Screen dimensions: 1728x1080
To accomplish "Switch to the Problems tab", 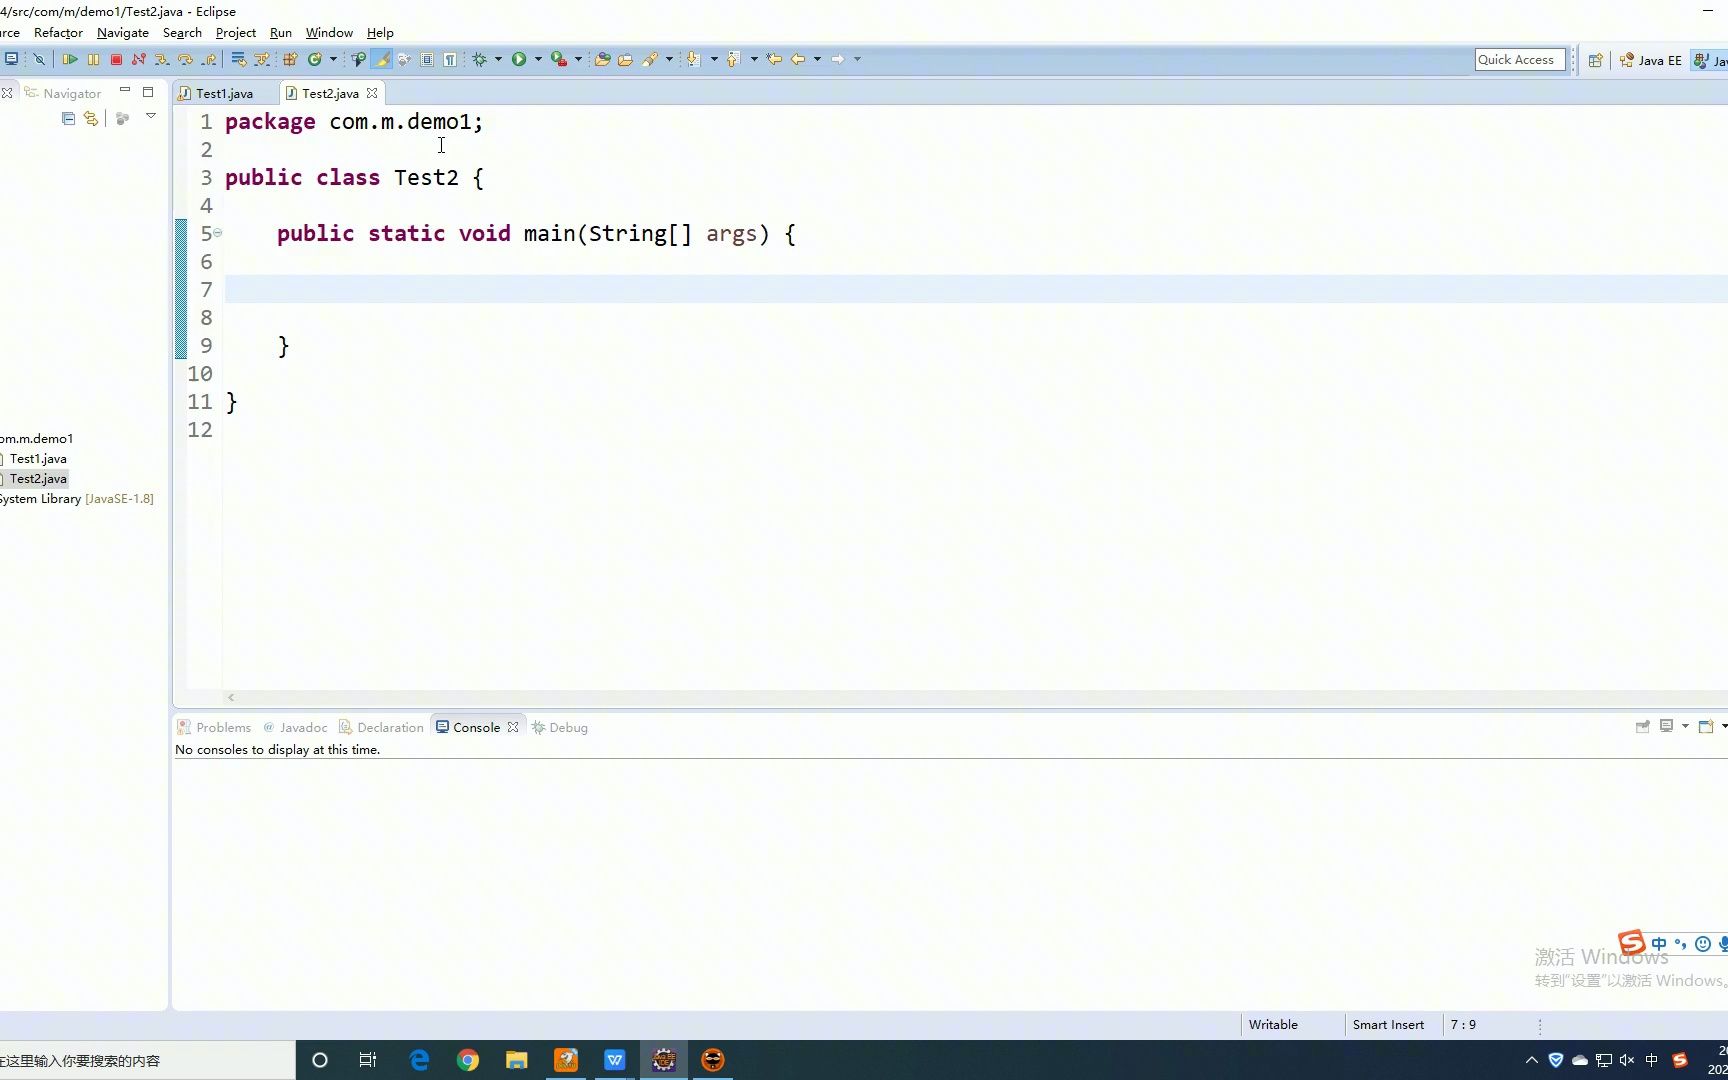I will (214, 728).
